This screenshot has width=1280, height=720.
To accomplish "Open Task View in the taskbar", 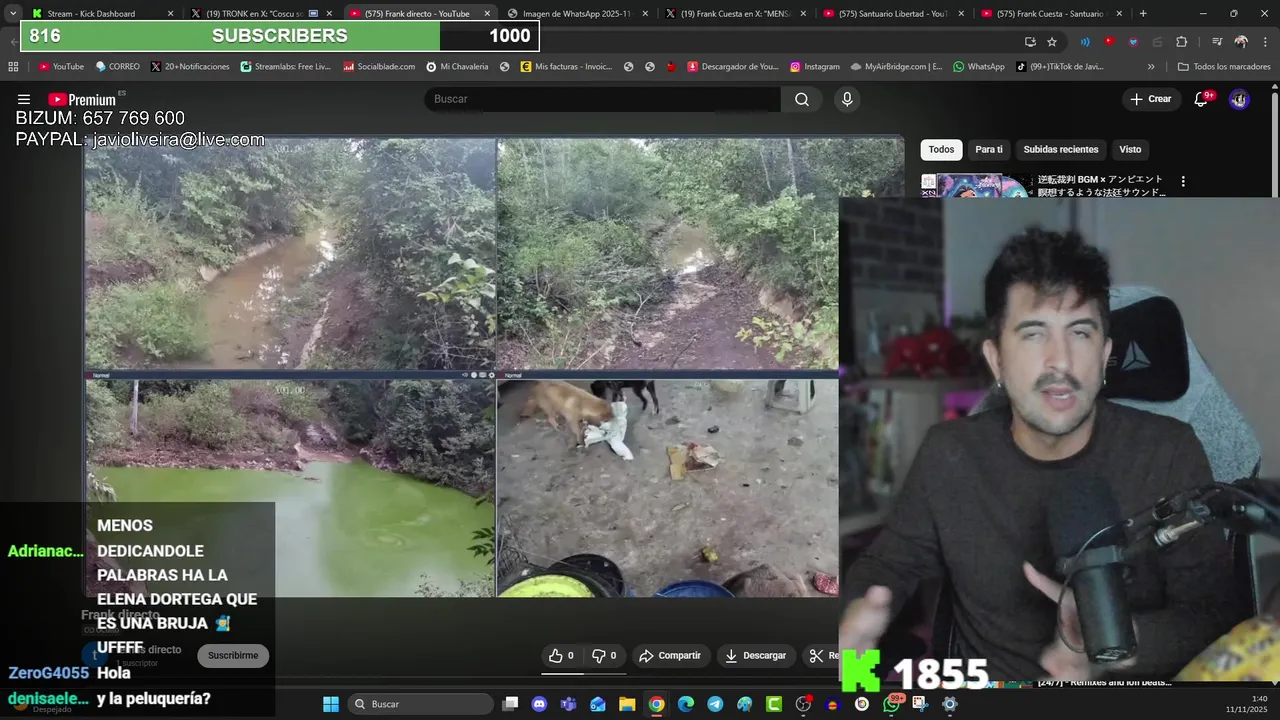I will tap(510, 704).
